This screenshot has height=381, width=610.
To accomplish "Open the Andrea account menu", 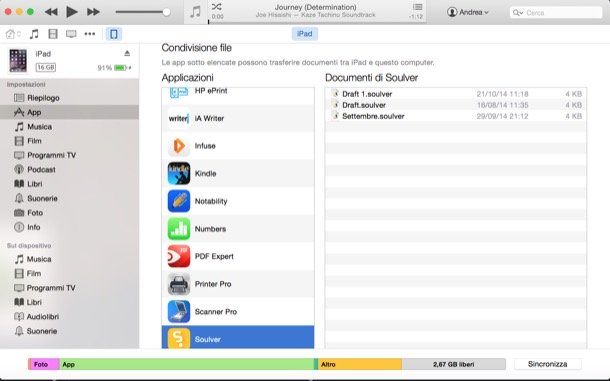I will (x=467, y=12).
